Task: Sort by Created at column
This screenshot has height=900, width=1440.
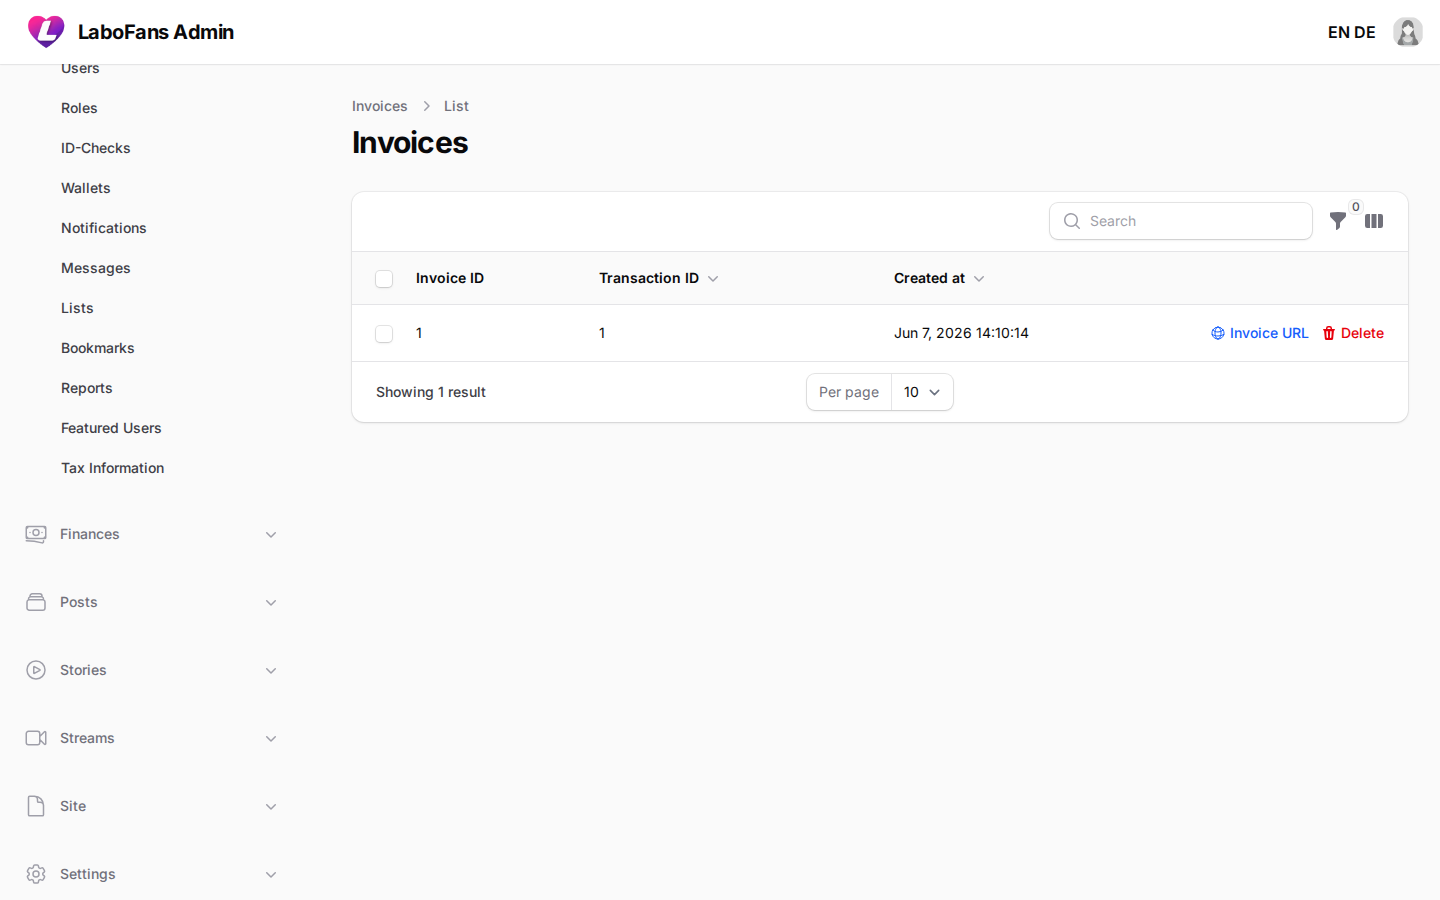Action: coord(939,278)
